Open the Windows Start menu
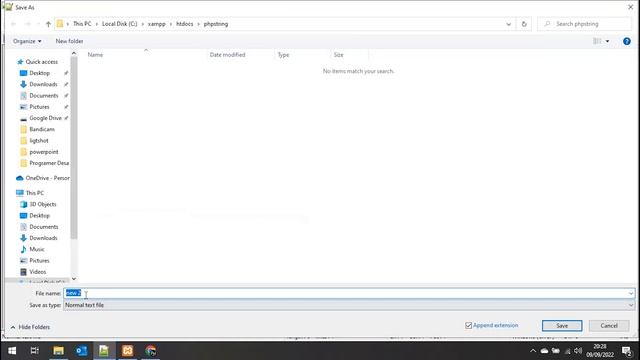640x360 pixels. (12, 351)
